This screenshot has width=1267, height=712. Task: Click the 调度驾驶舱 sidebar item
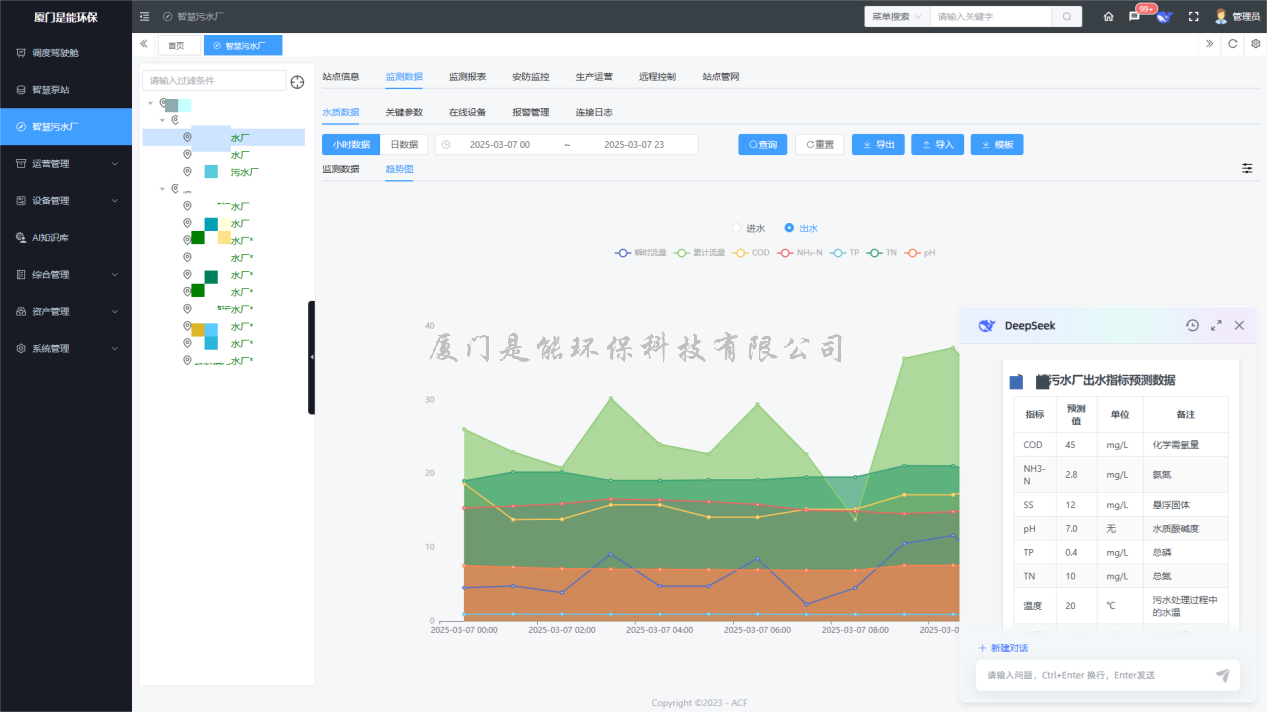(x=66, y=53)
